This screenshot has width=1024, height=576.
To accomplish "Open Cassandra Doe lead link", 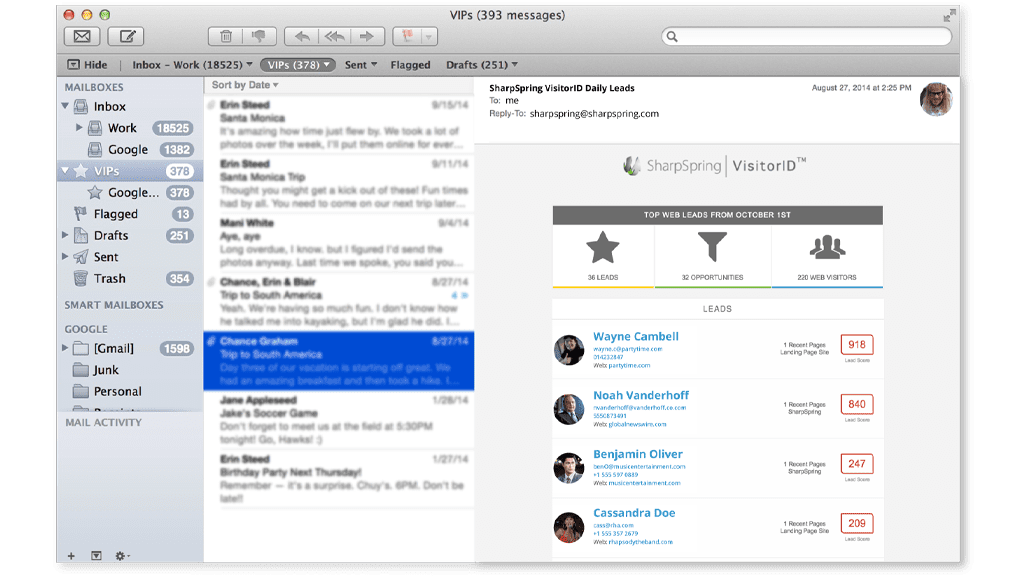I will (634, 513).
